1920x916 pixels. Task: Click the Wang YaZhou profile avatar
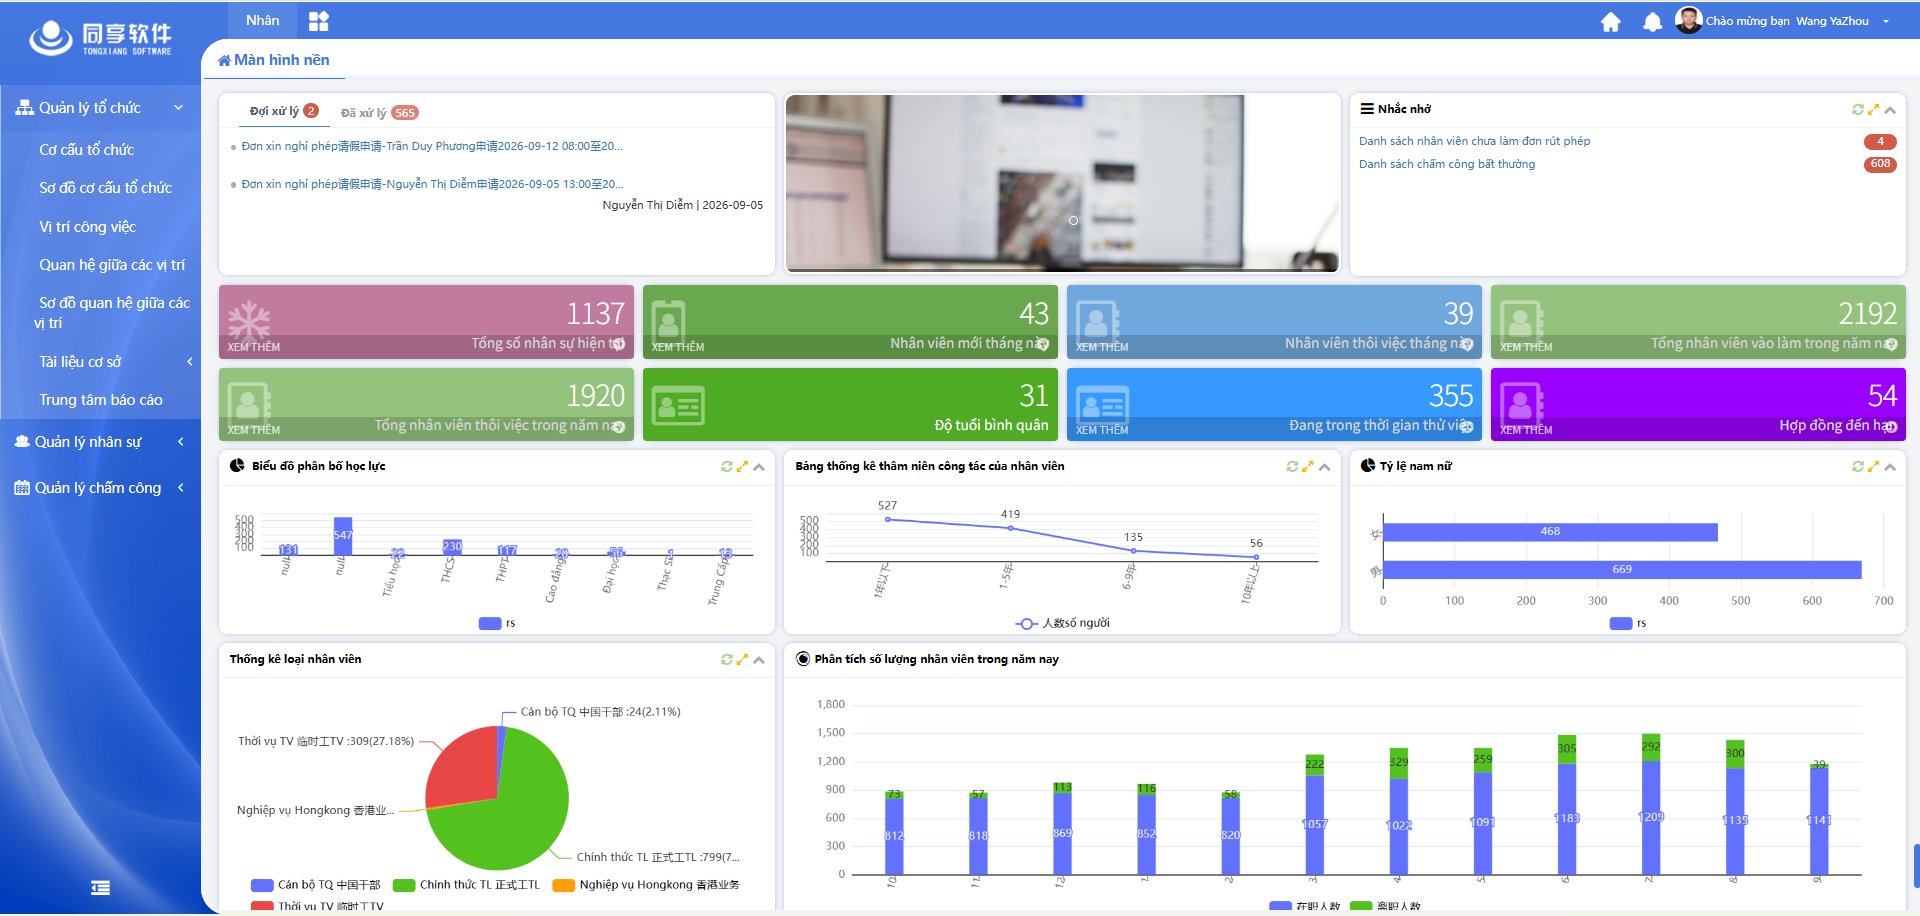click(1688, 20)
